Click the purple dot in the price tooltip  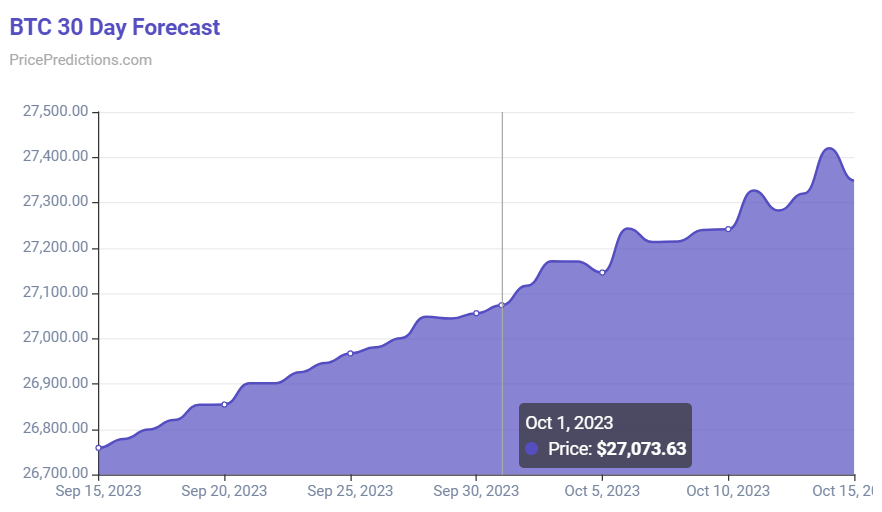[532, 449]
